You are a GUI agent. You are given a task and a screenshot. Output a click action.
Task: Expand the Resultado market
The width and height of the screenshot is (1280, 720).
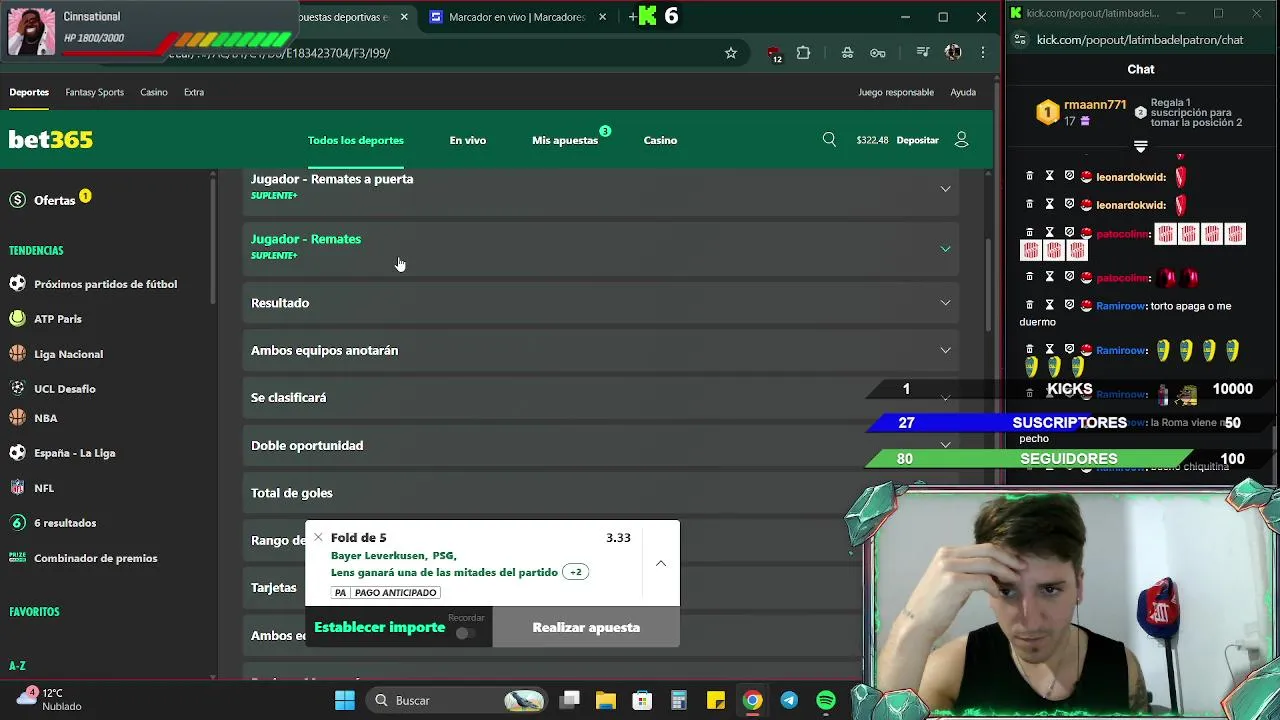click(601, 303)
